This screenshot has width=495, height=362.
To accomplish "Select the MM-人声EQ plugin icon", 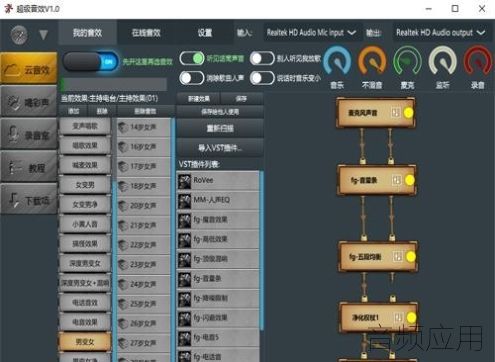I will 184,201.
